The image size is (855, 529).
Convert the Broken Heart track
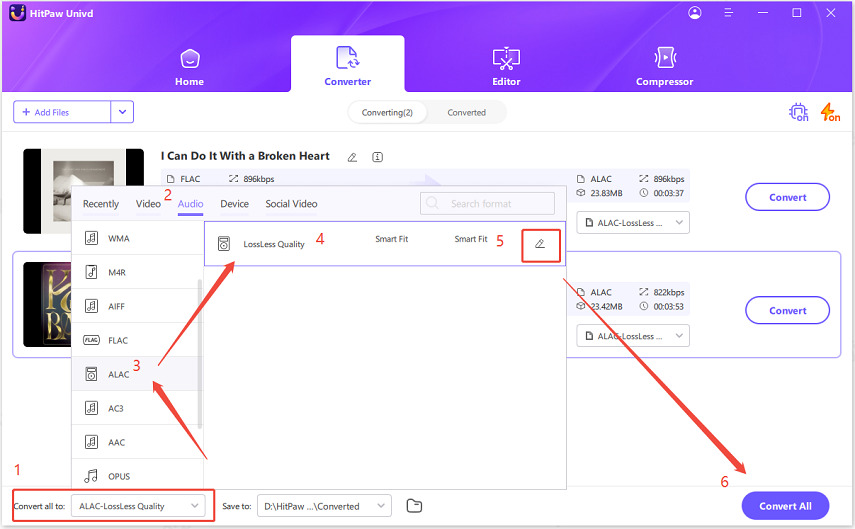tap(787, 197)
